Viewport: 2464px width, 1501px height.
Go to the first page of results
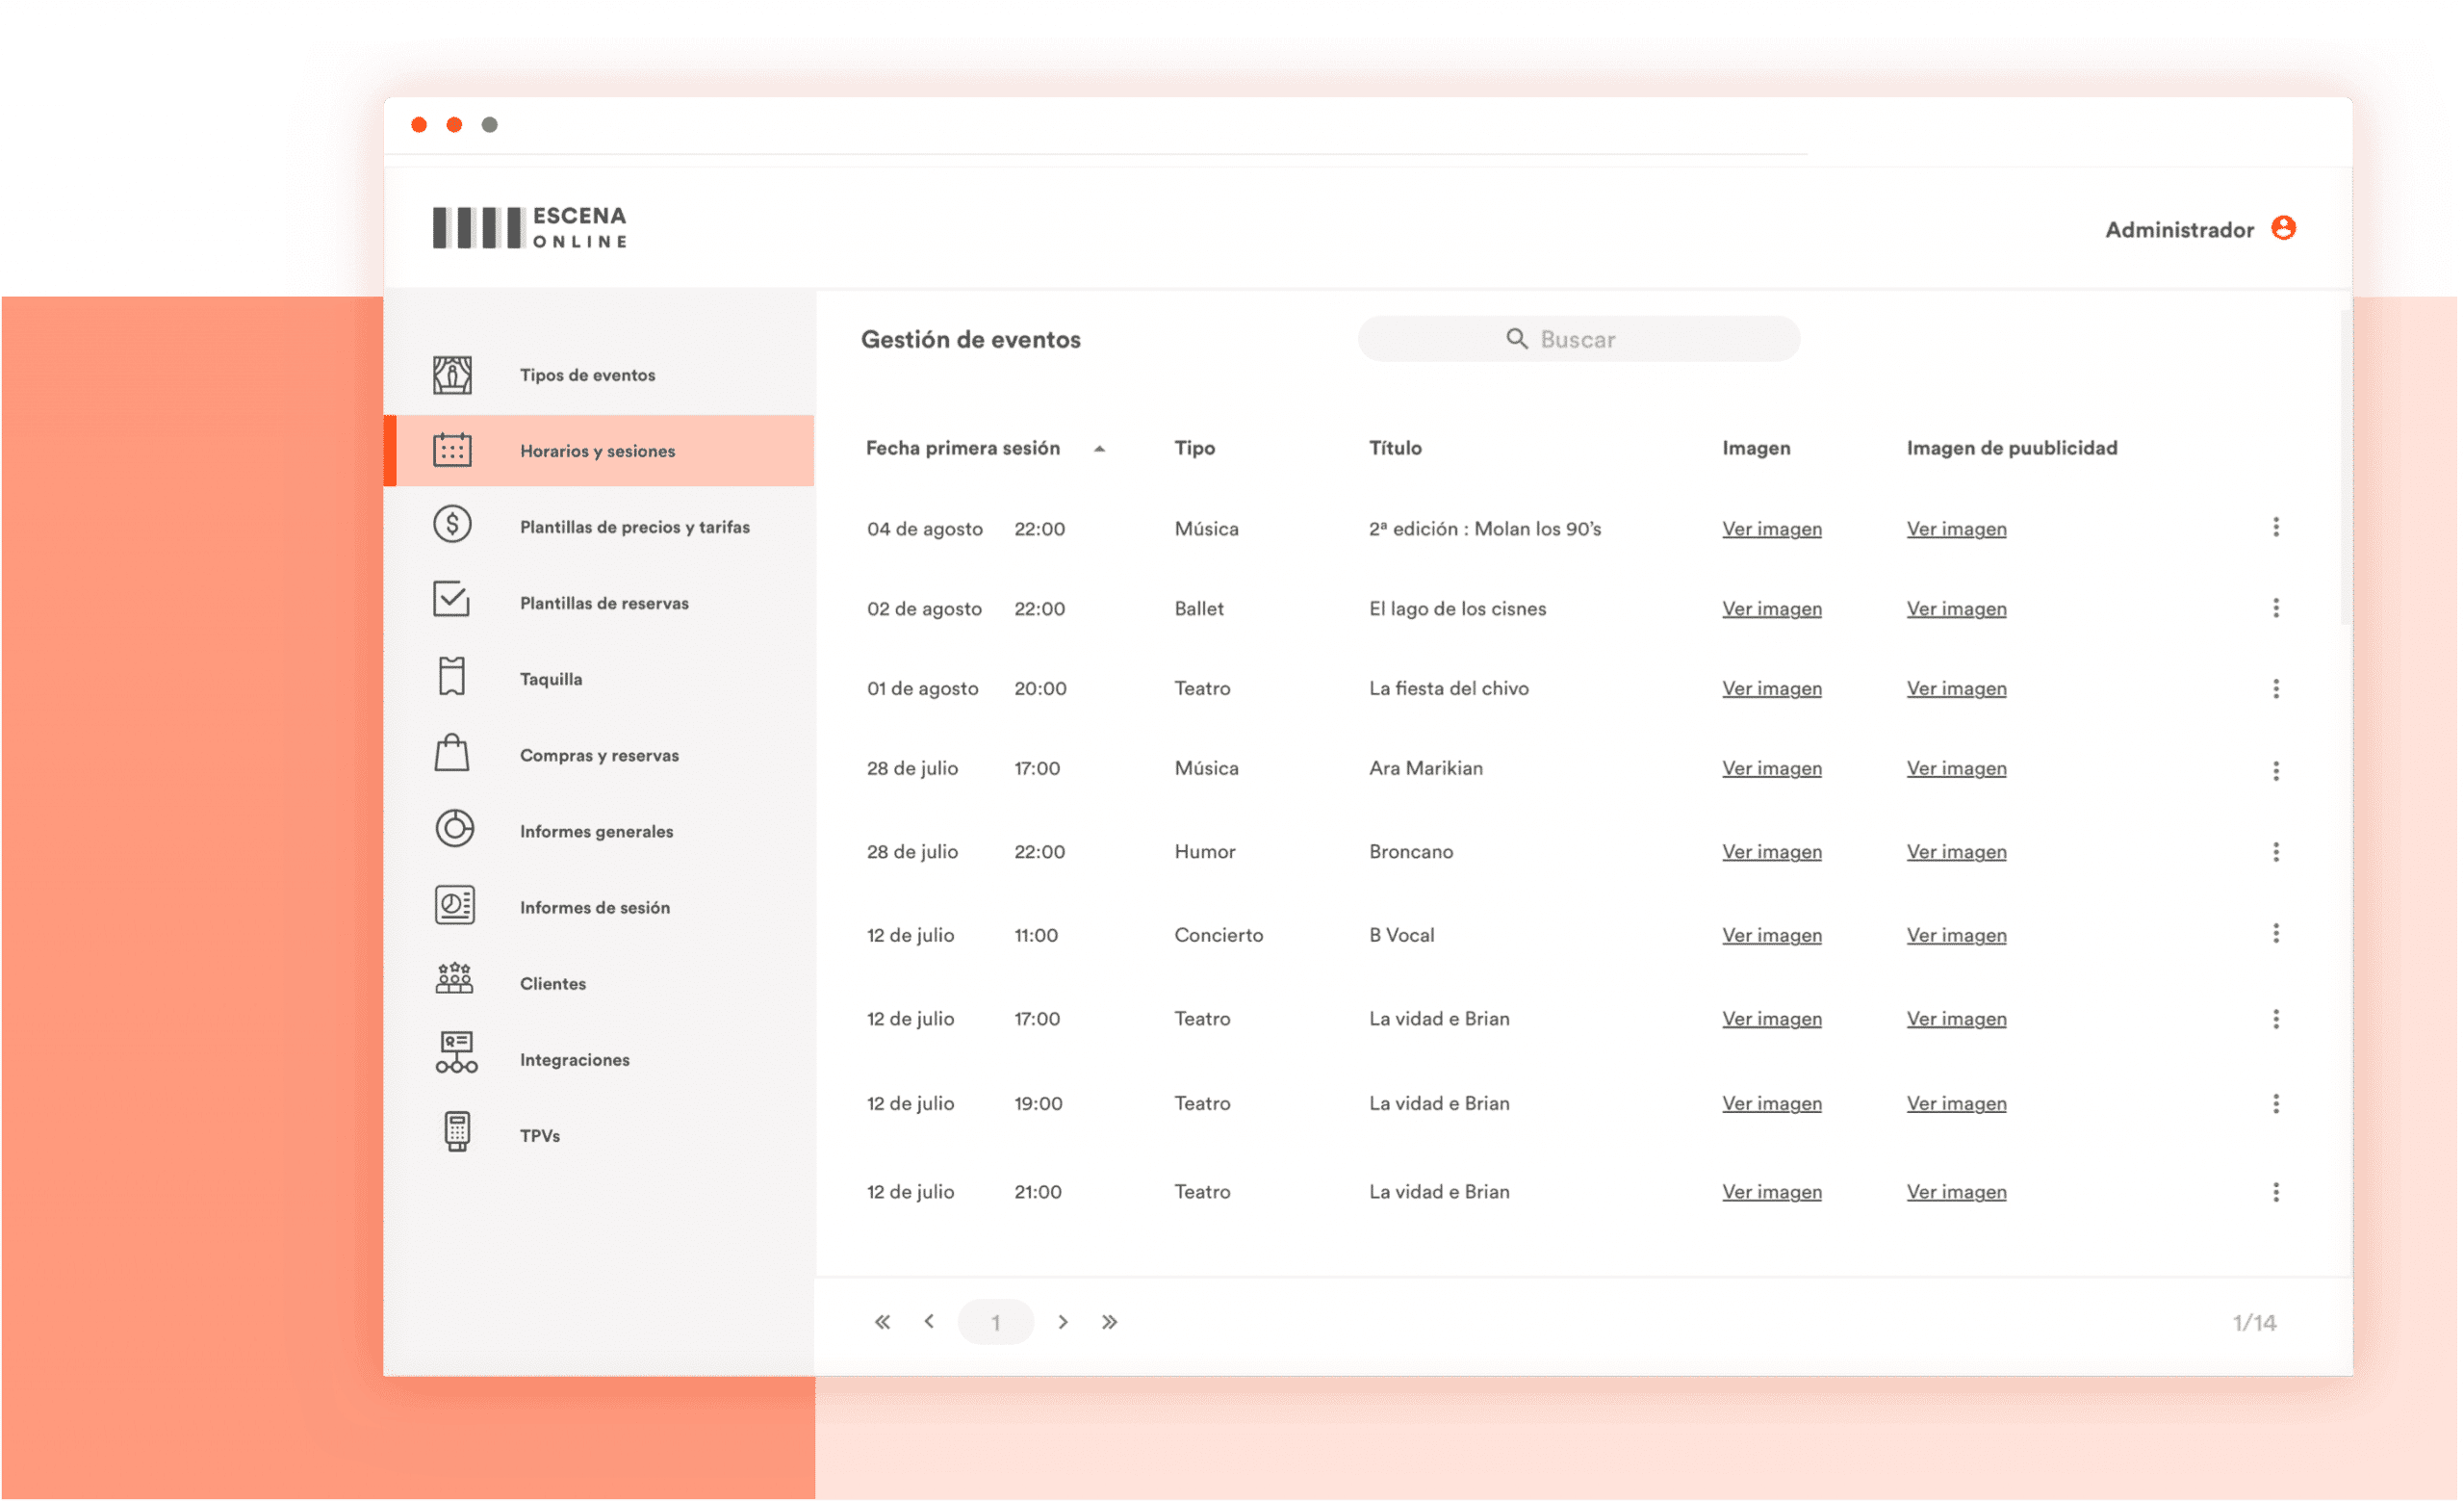883,1323
